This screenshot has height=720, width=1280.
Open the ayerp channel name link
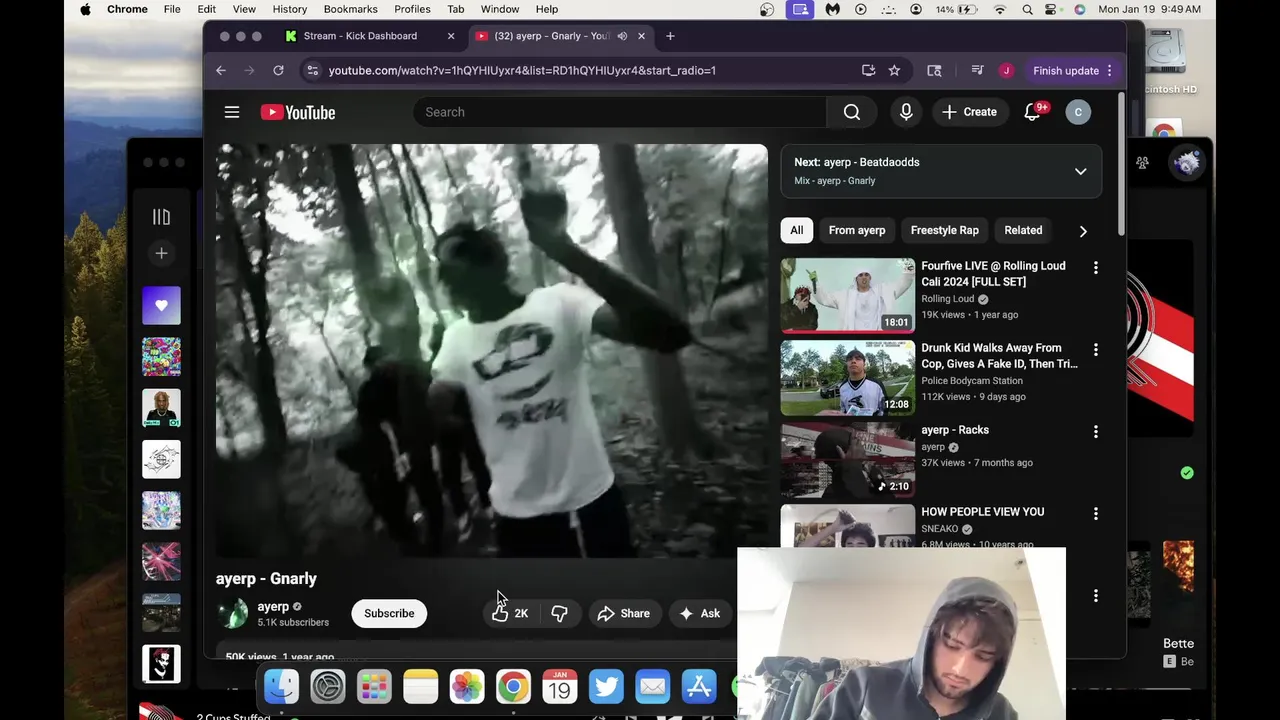tap(273, 606)
